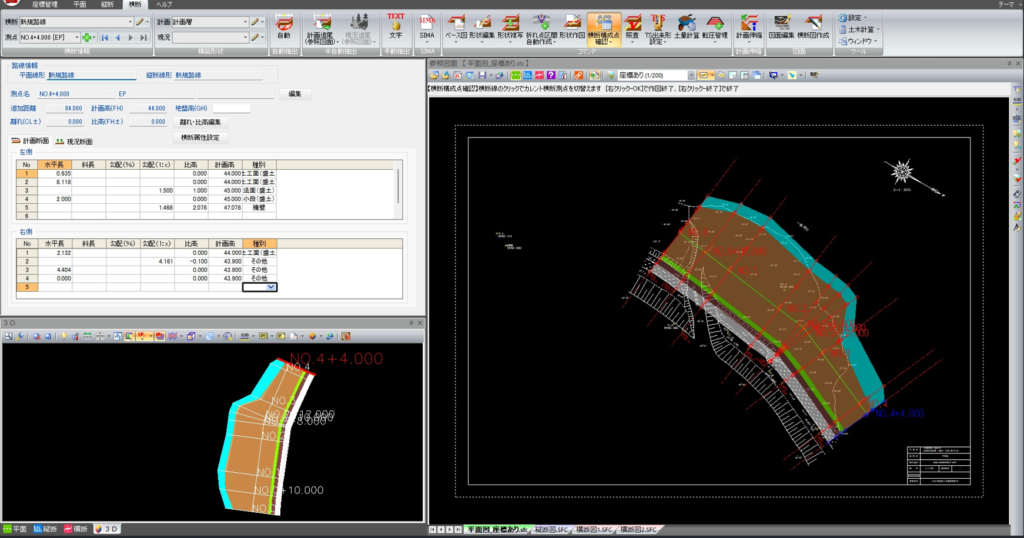The height and width of the screenshot is (538, 1024).
Task: Click the 地盤高(GH) input field
Action: tap(231, 108)
